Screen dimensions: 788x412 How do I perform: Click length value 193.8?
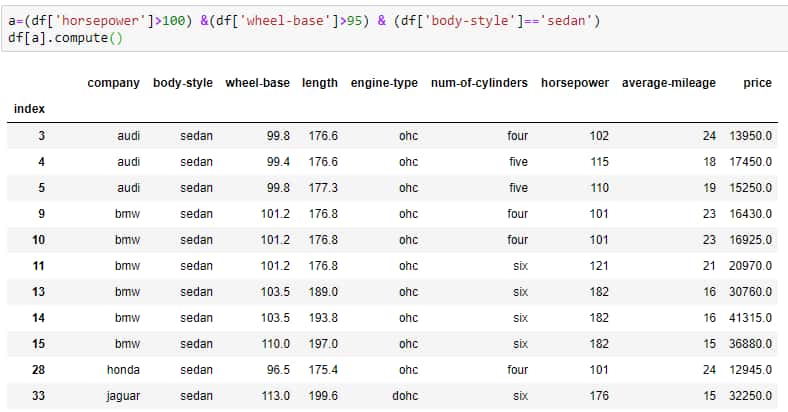(323, 318)
